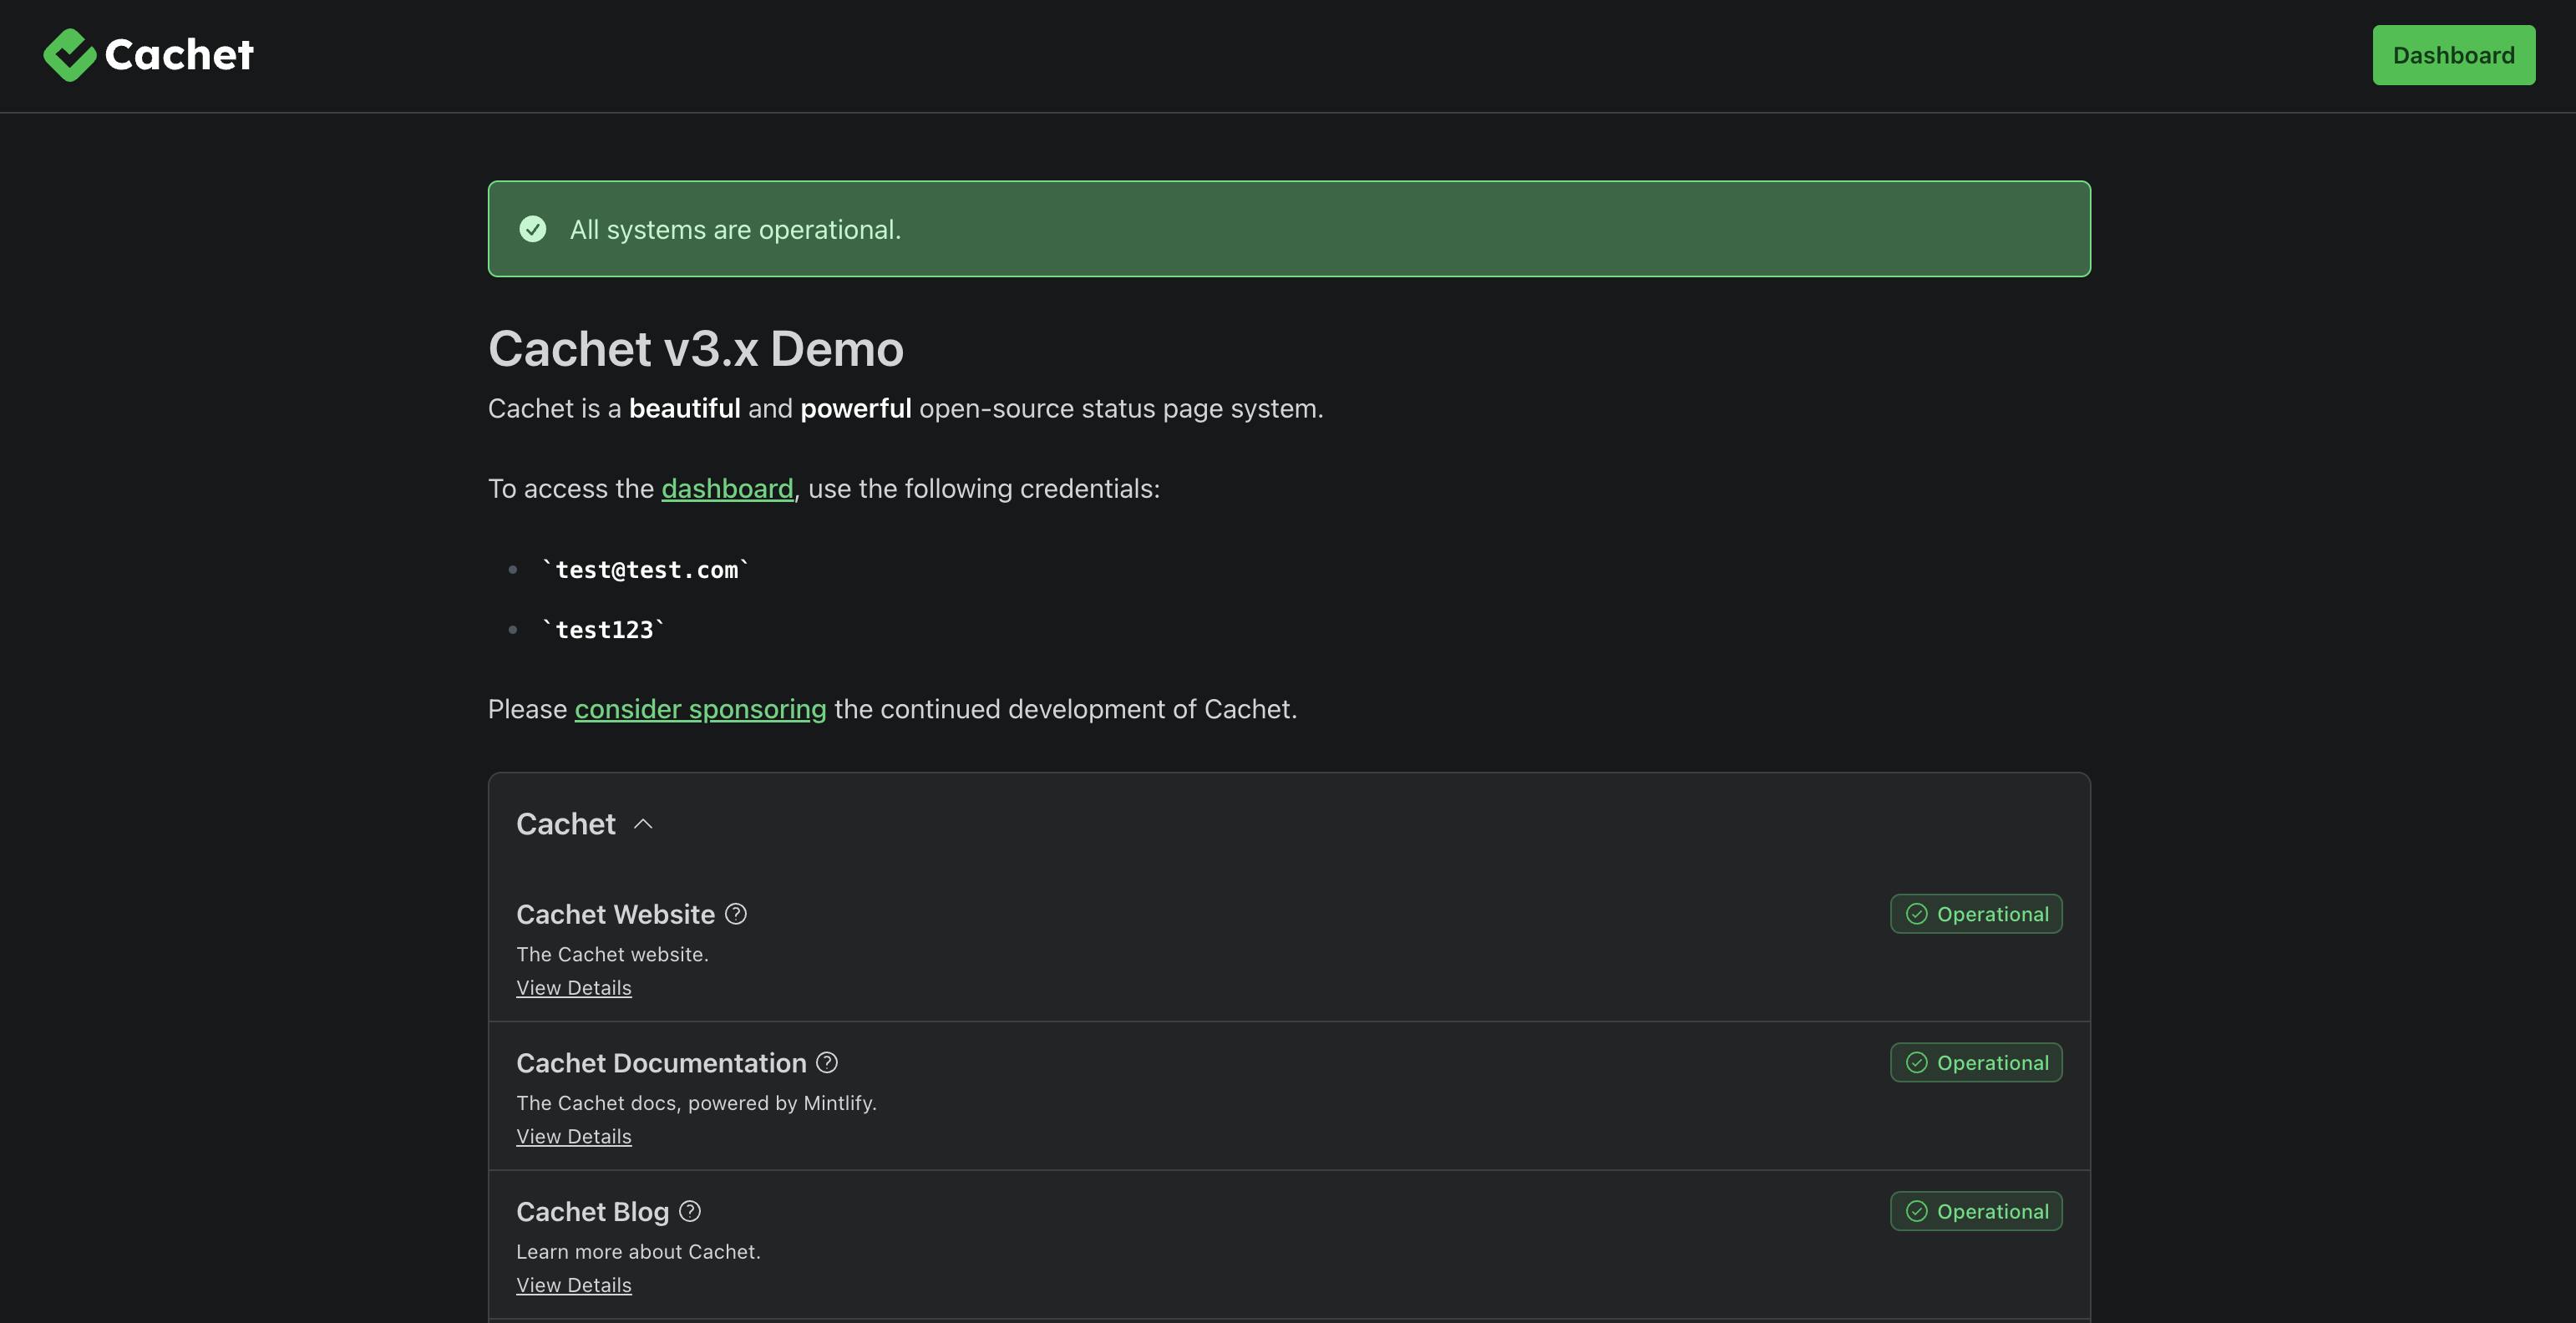The width and height of the screenshot is (2576, 1323).
Task: Click the Cachet wordmark in header
Action: click(179, 55)
